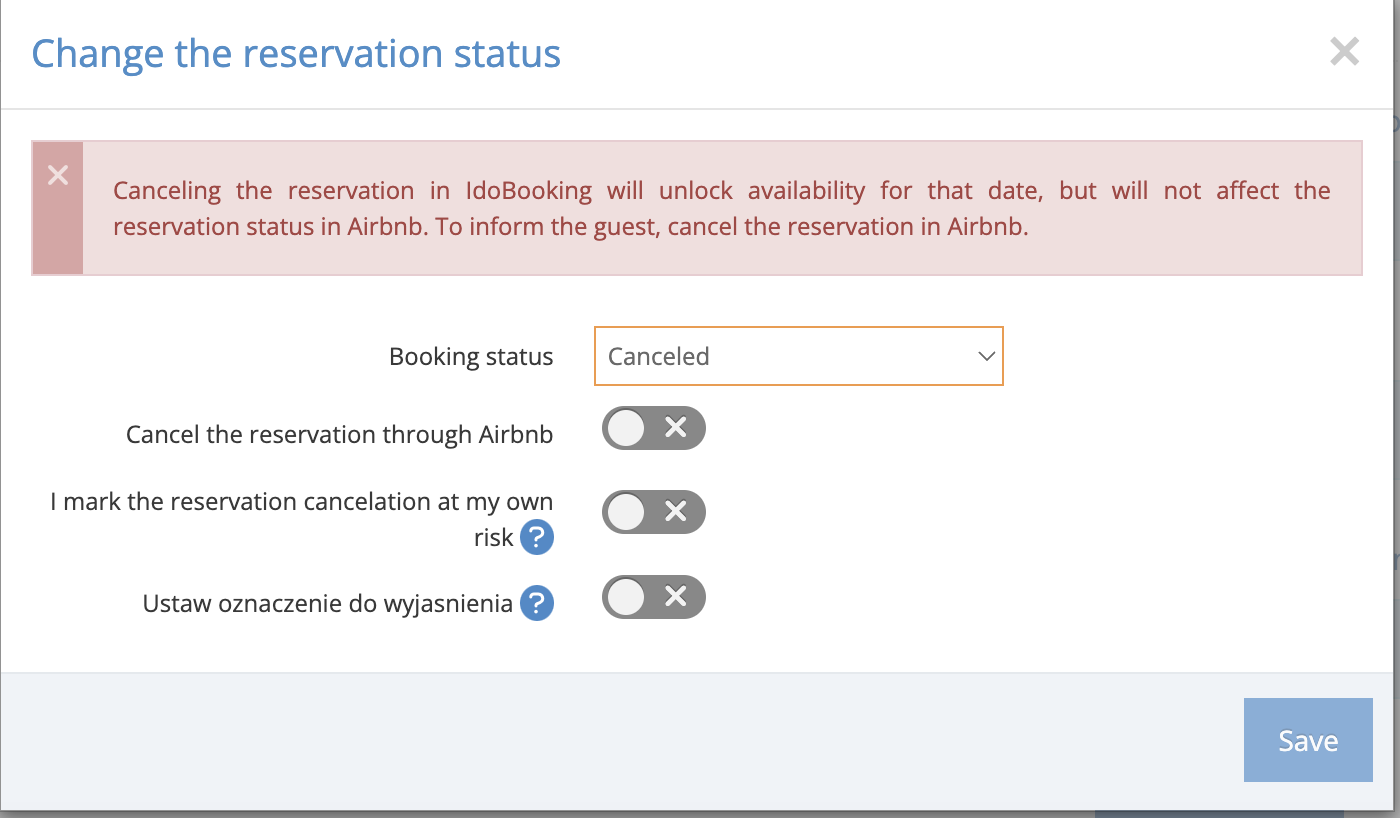Click the gray X symbol on the Airbnb cancel toggle
1400x818 pixels.
point(676,428)
